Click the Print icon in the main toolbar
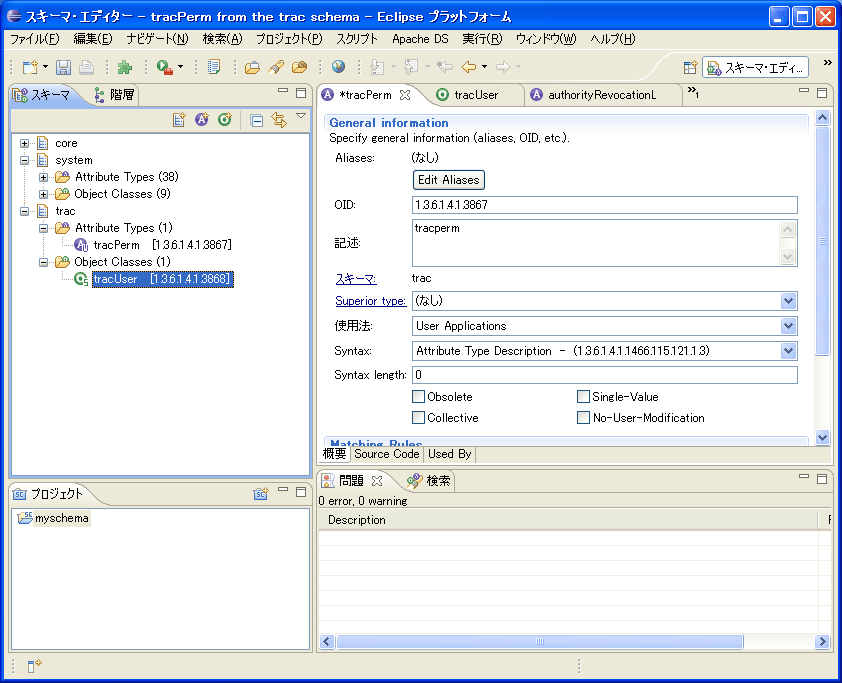 click(88, 68)
